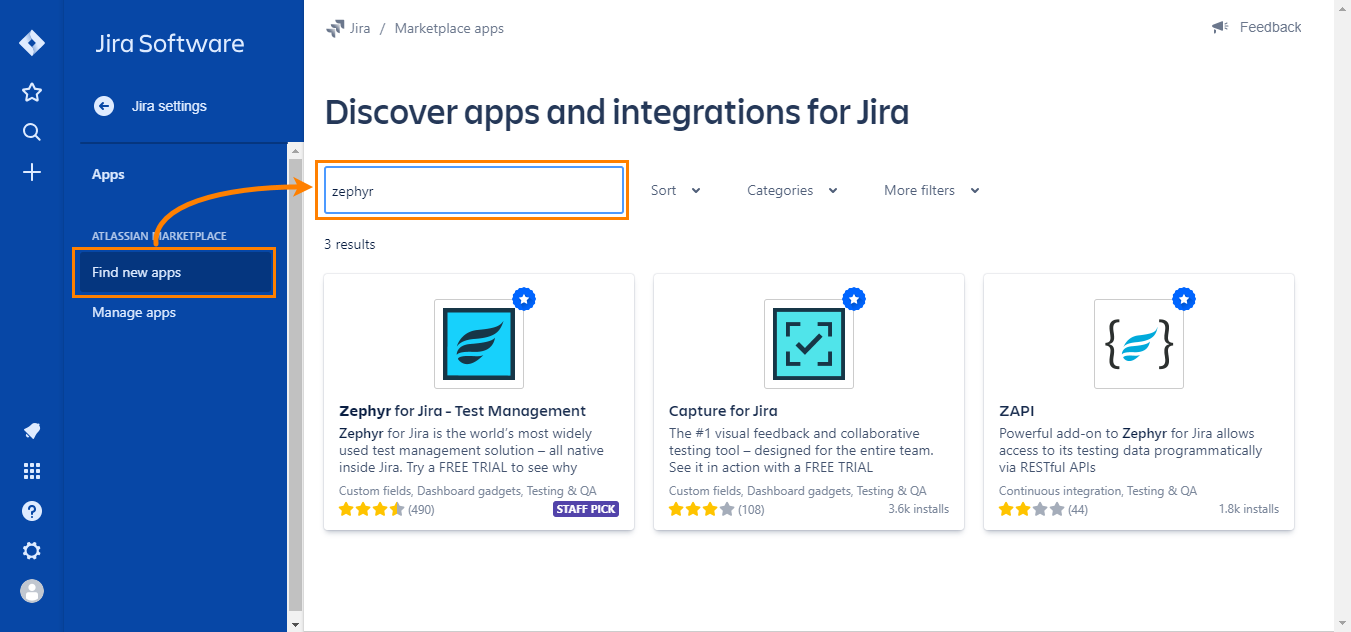This screenshot has width=1351, height=632.
Task: Click the '3 results' text
Action: tap(349, 244)
